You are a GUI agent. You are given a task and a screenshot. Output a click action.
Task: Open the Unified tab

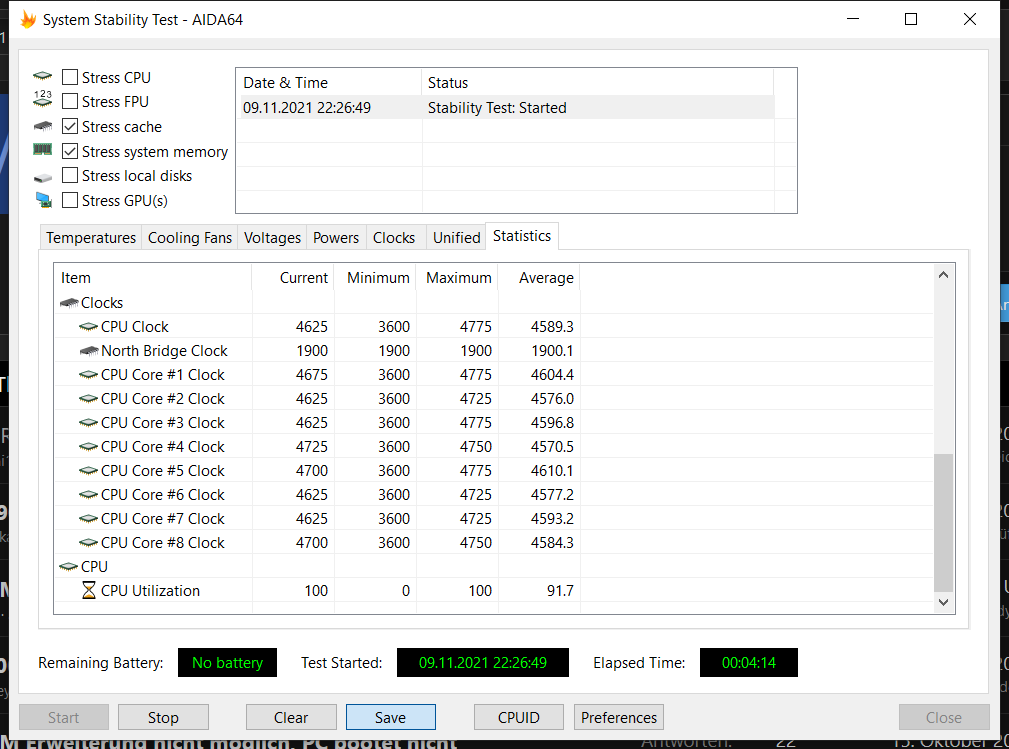click(x=456, y=237)
